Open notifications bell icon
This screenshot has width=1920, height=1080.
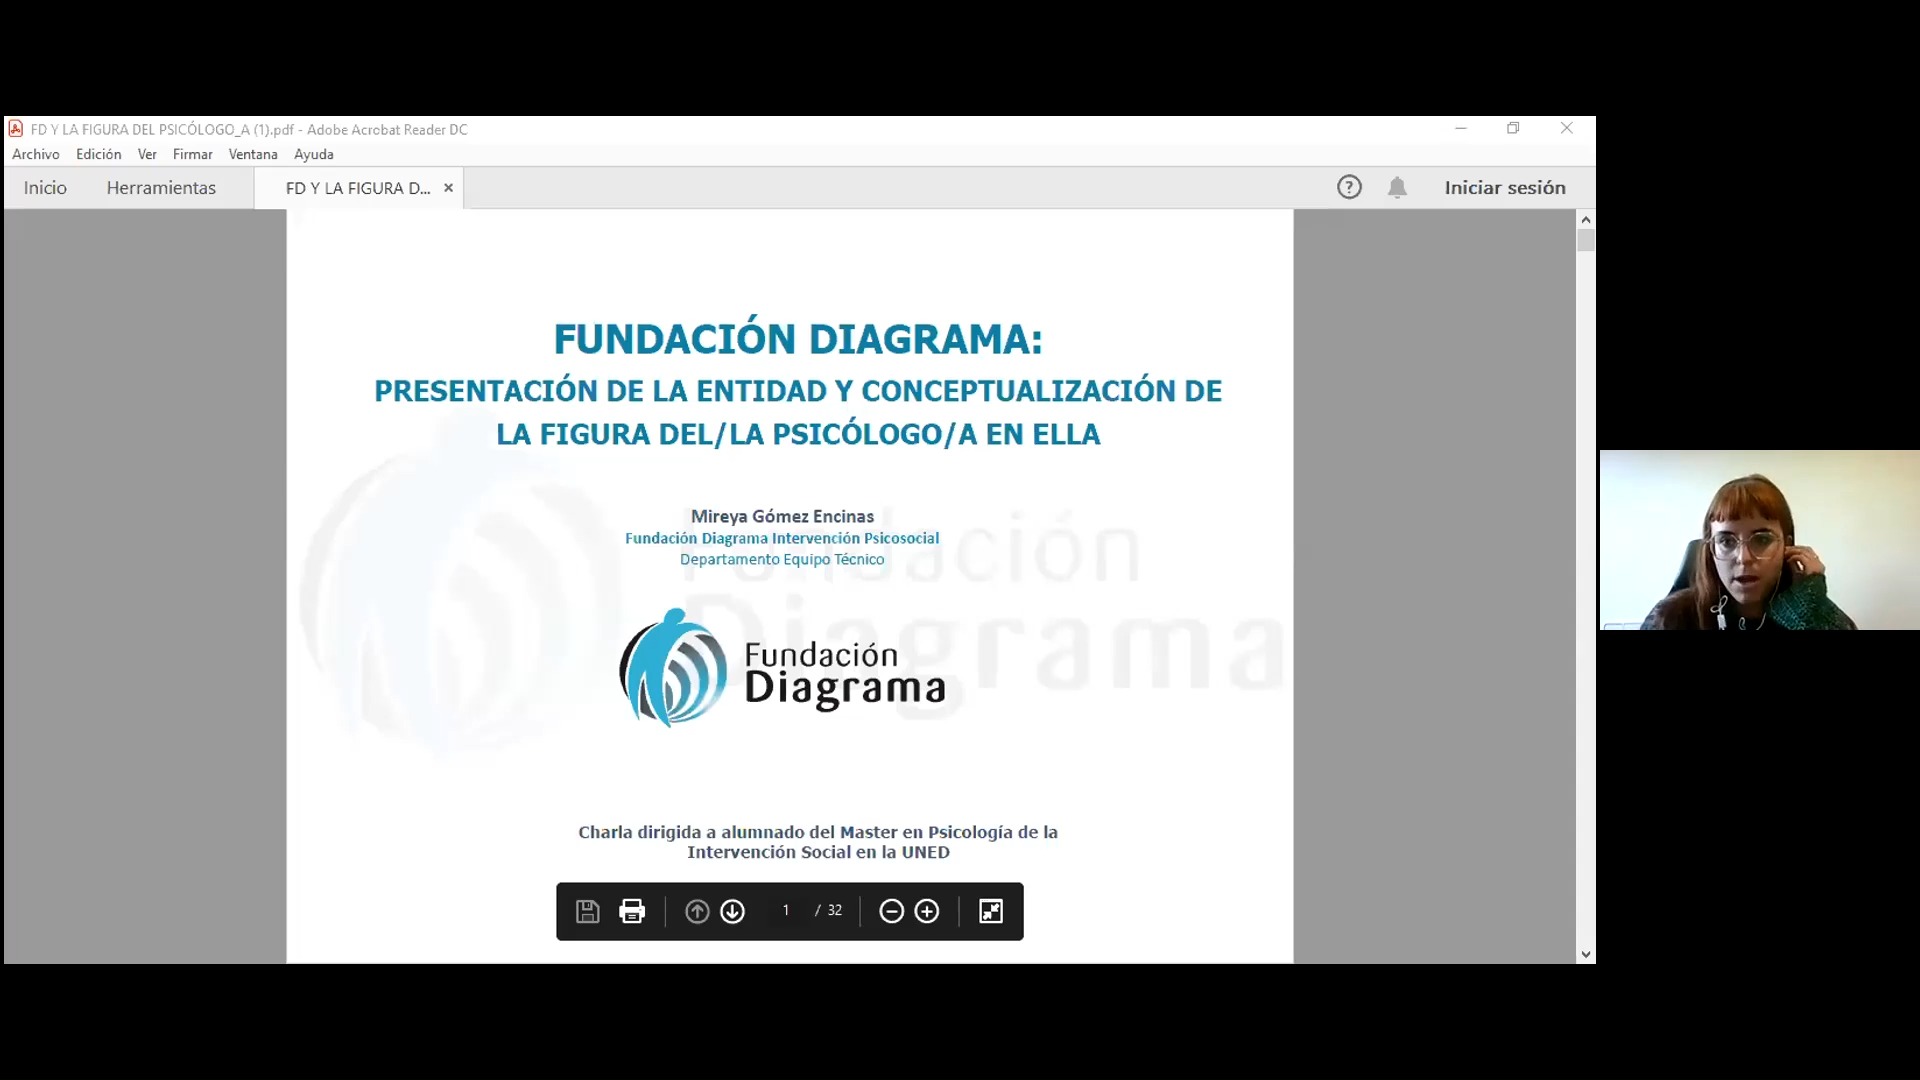point(1398,187)
